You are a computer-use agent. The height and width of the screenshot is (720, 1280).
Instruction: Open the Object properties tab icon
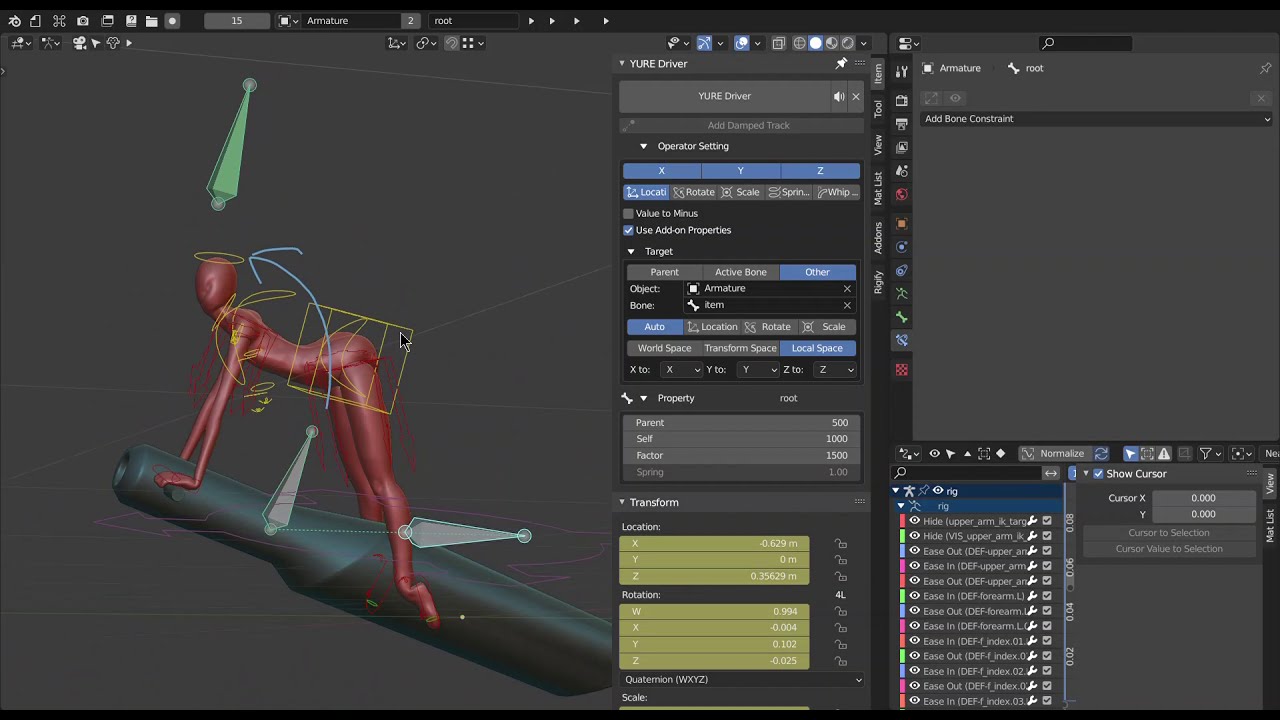(x=901, y=224)
